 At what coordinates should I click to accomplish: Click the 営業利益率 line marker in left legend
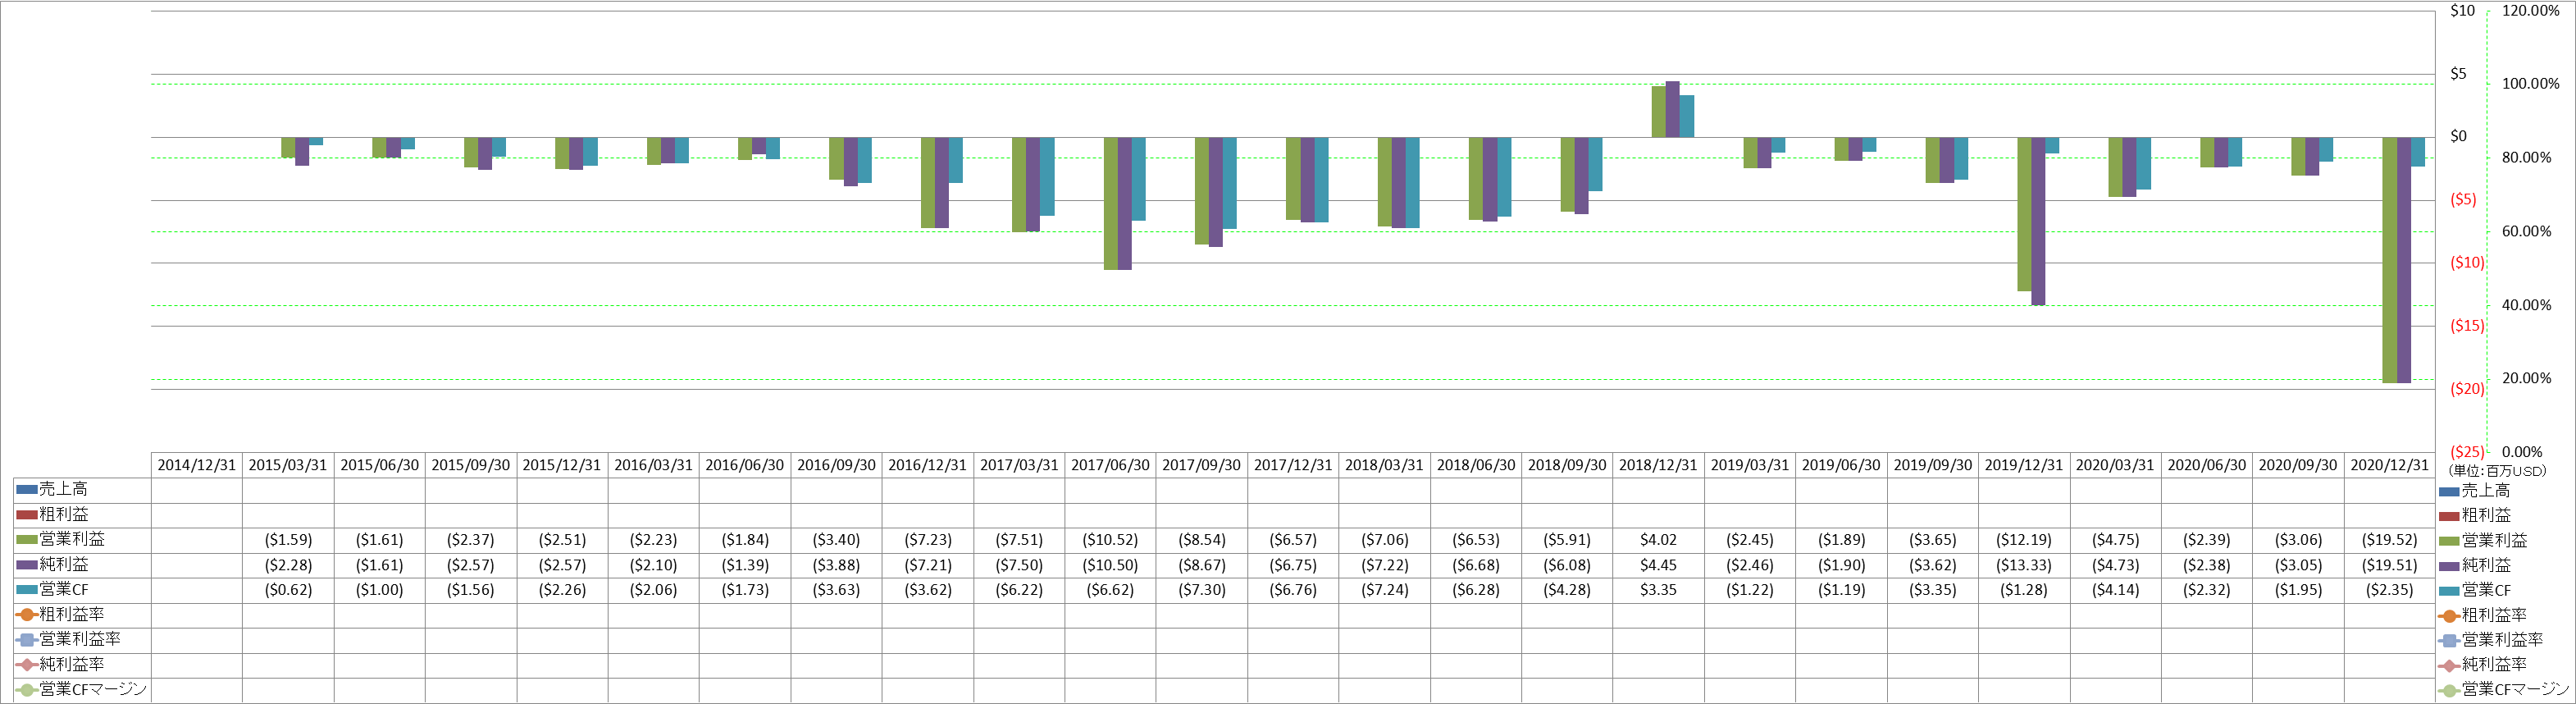[27, 640]
